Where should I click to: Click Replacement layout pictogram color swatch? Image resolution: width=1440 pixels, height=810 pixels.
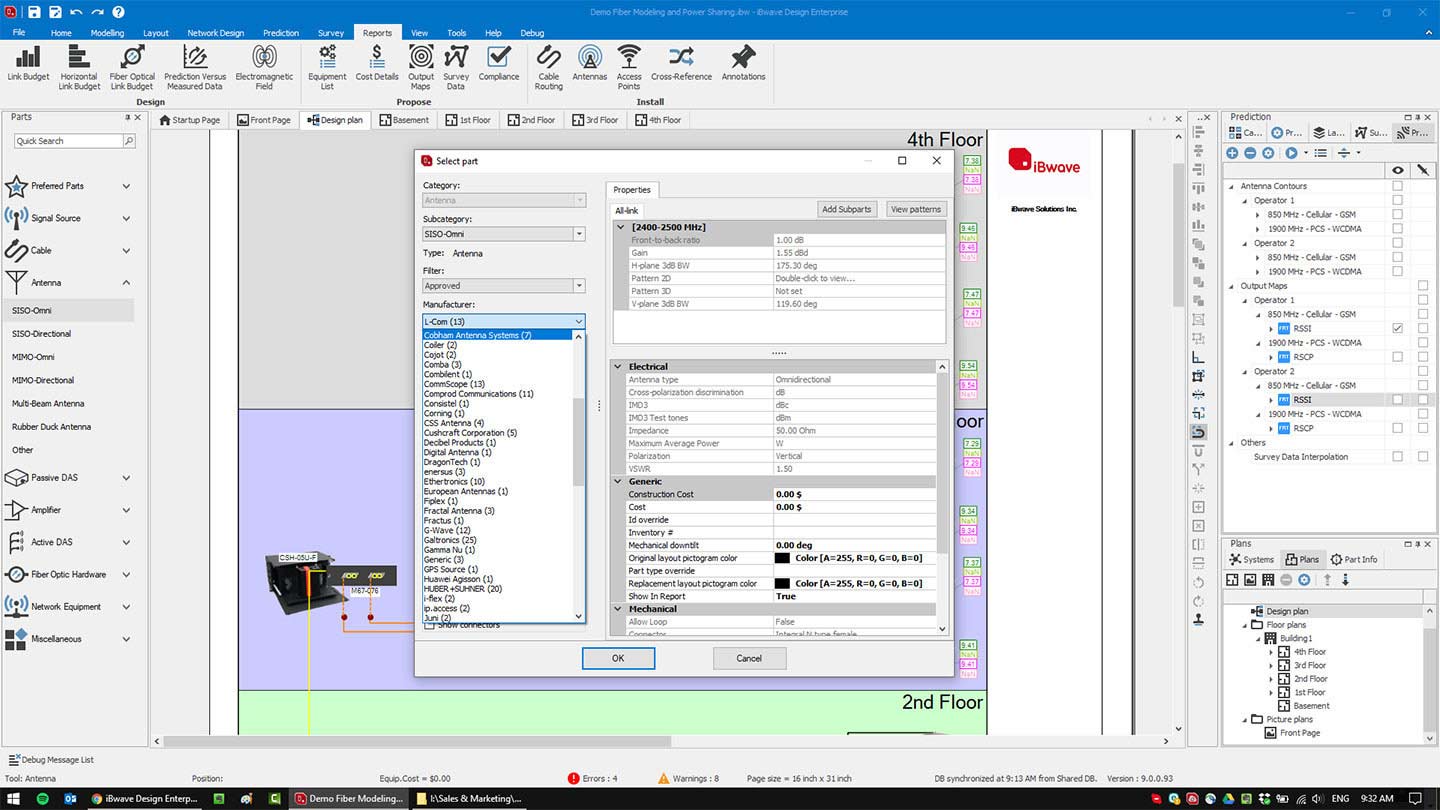coord(783,584)
